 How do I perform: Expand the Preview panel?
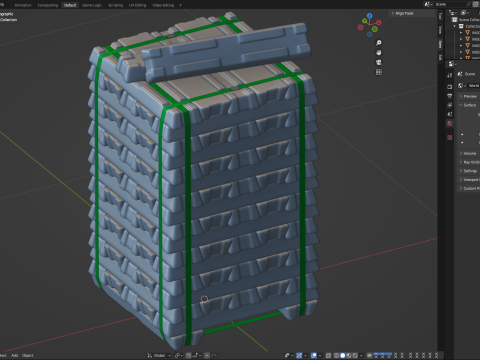(x=468, y=96)
